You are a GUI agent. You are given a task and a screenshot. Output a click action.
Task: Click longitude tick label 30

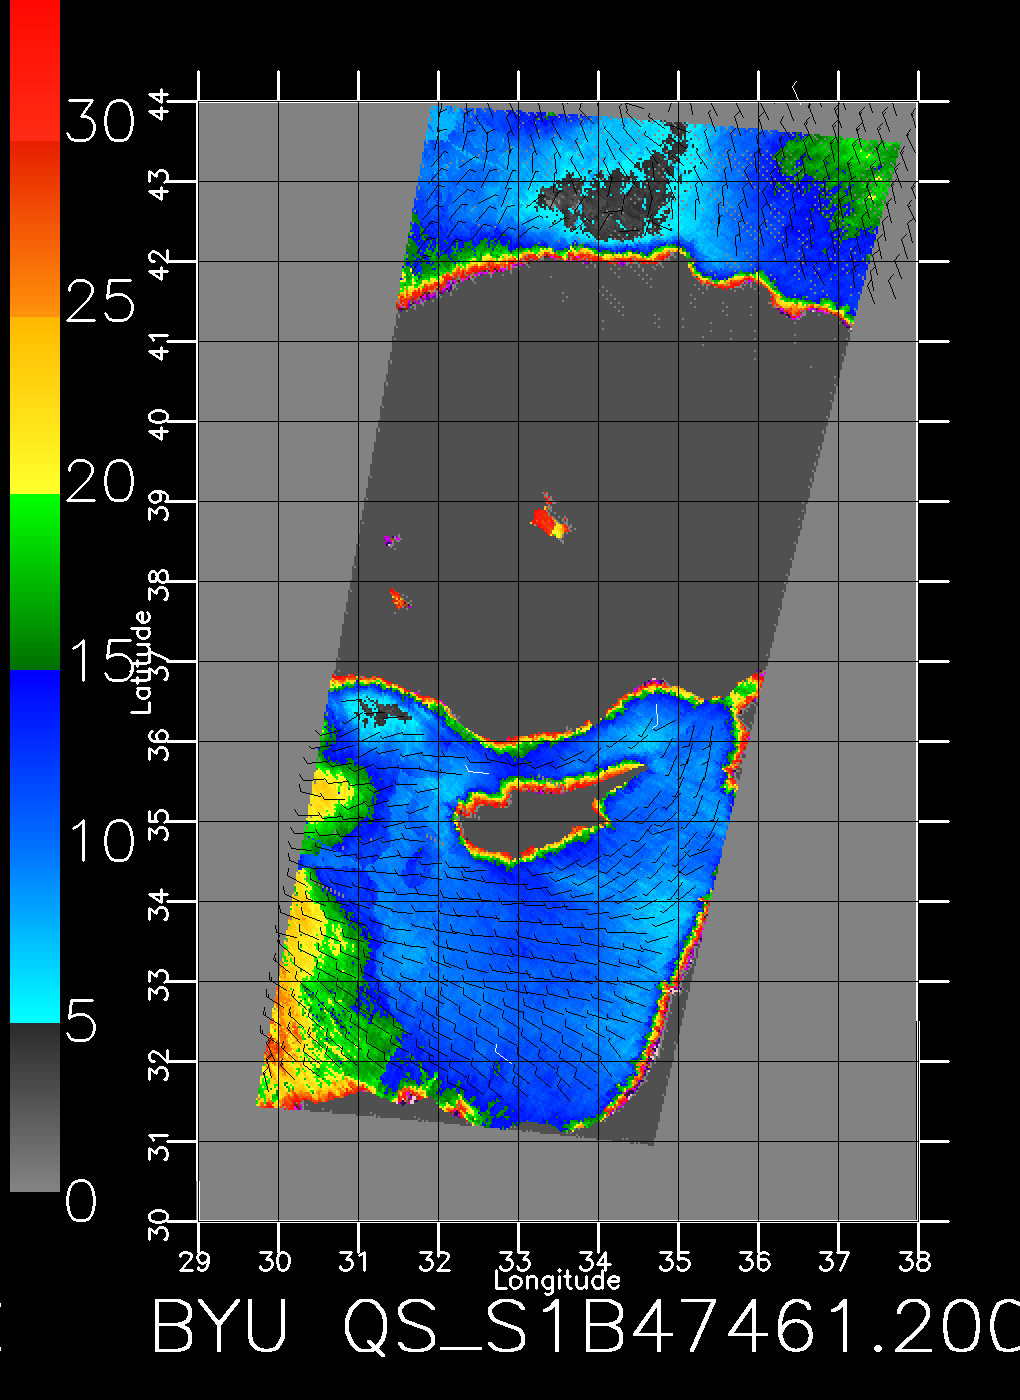point(275,1261)
